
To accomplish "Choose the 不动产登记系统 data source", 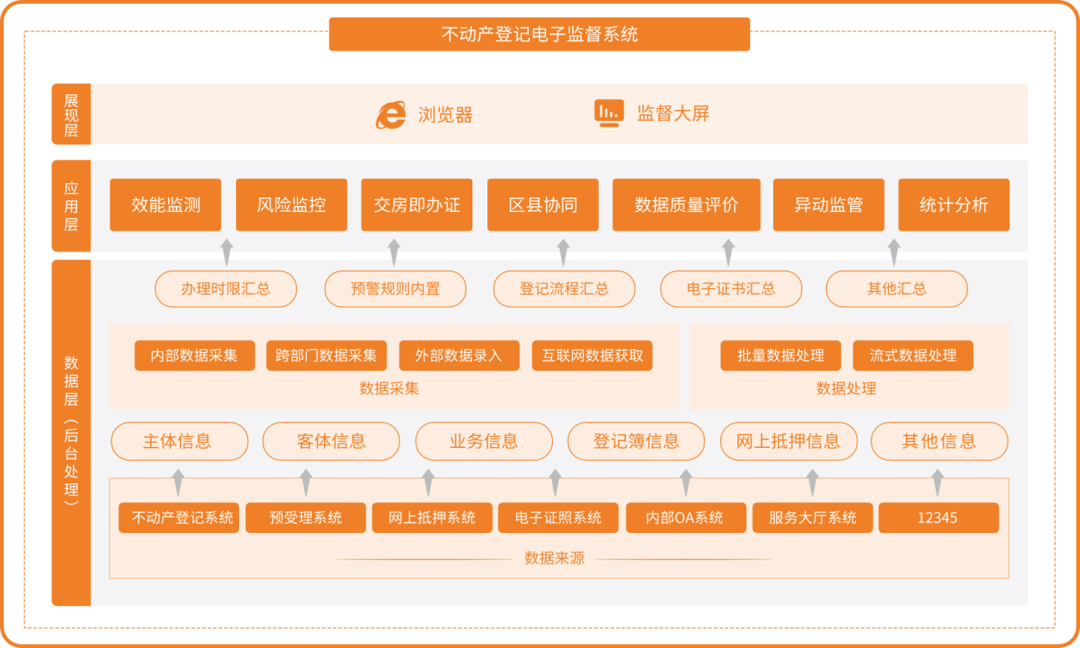I will 179,518.
